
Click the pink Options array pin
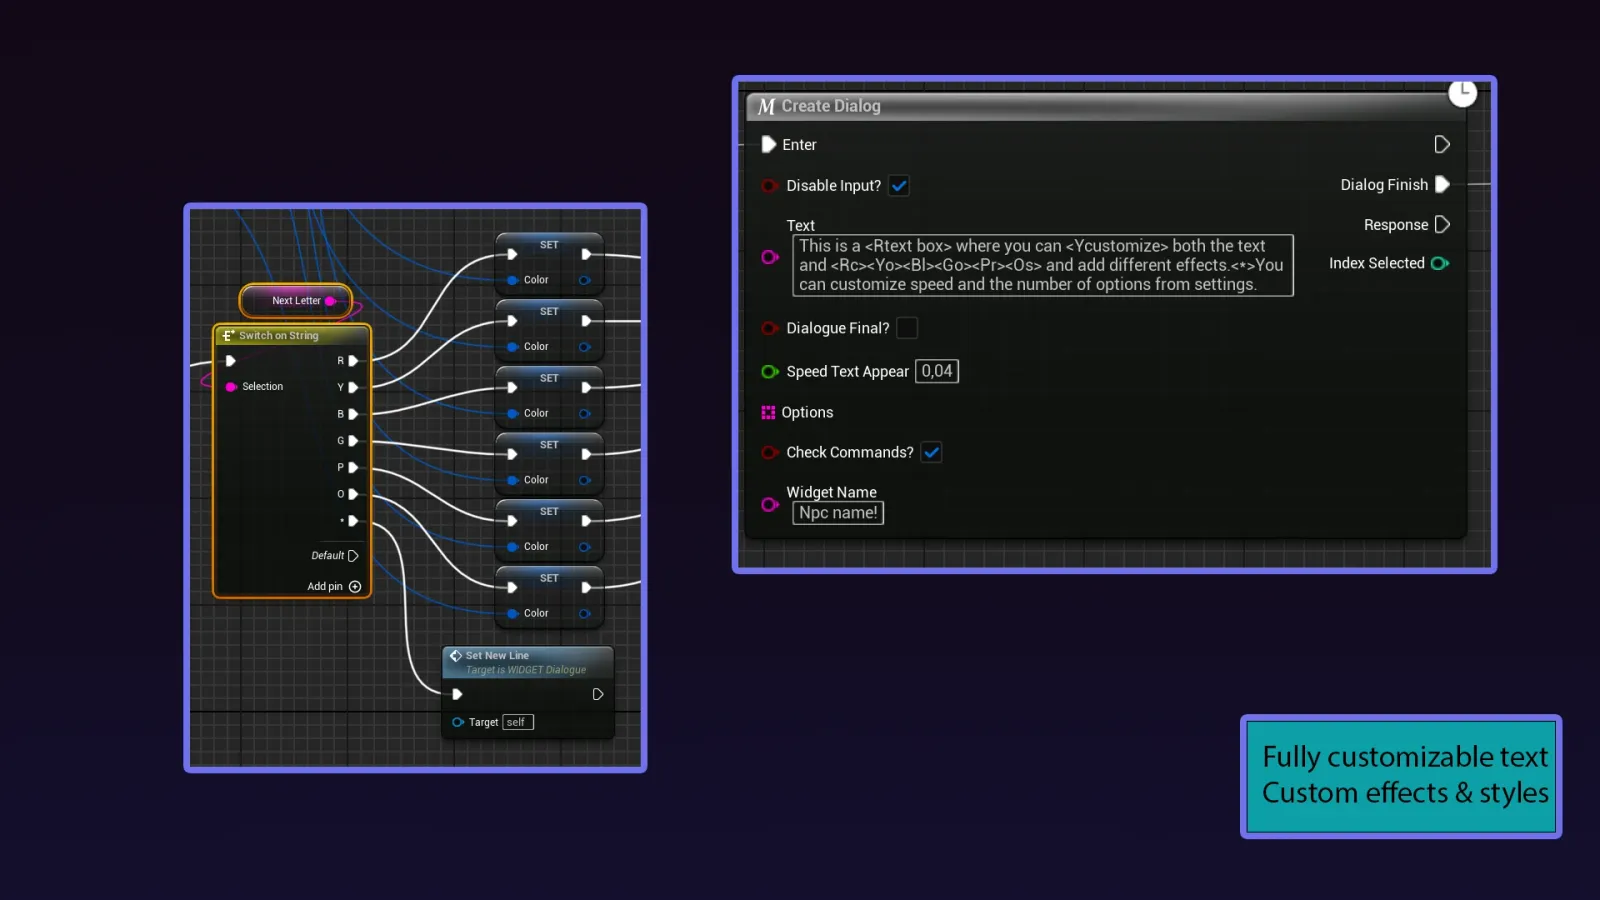tap(769, 412)
